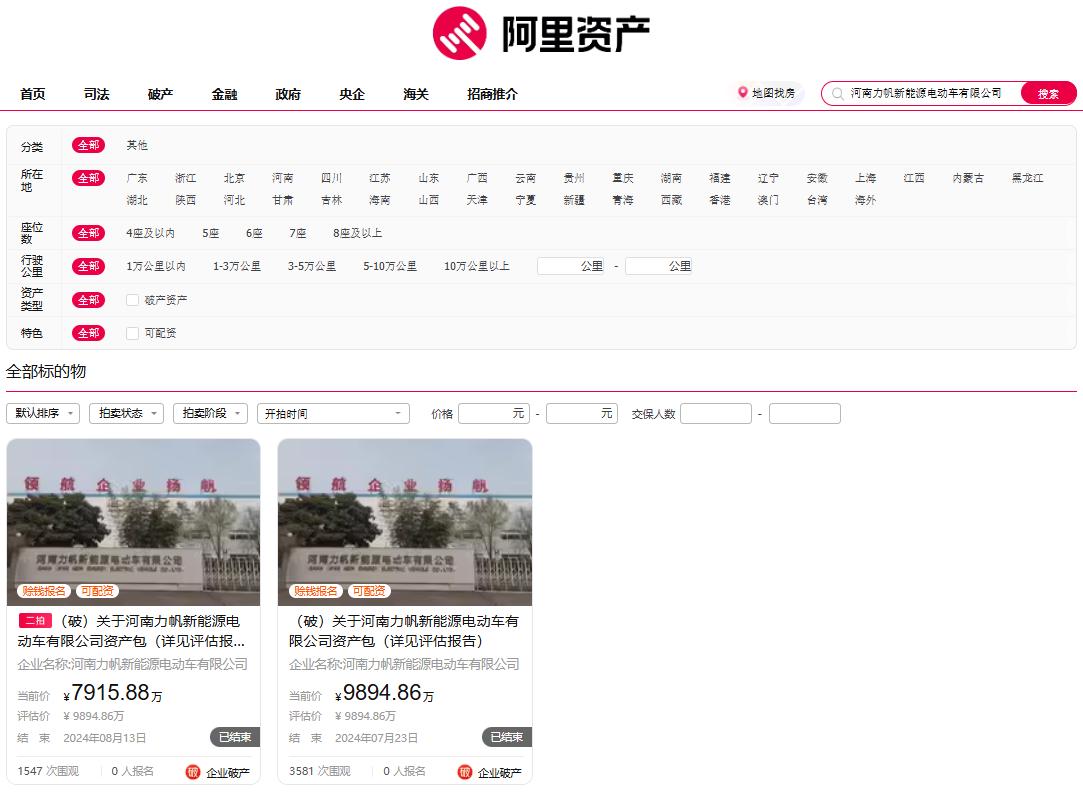Filter seats by 8座及以上

coord(358,233)
